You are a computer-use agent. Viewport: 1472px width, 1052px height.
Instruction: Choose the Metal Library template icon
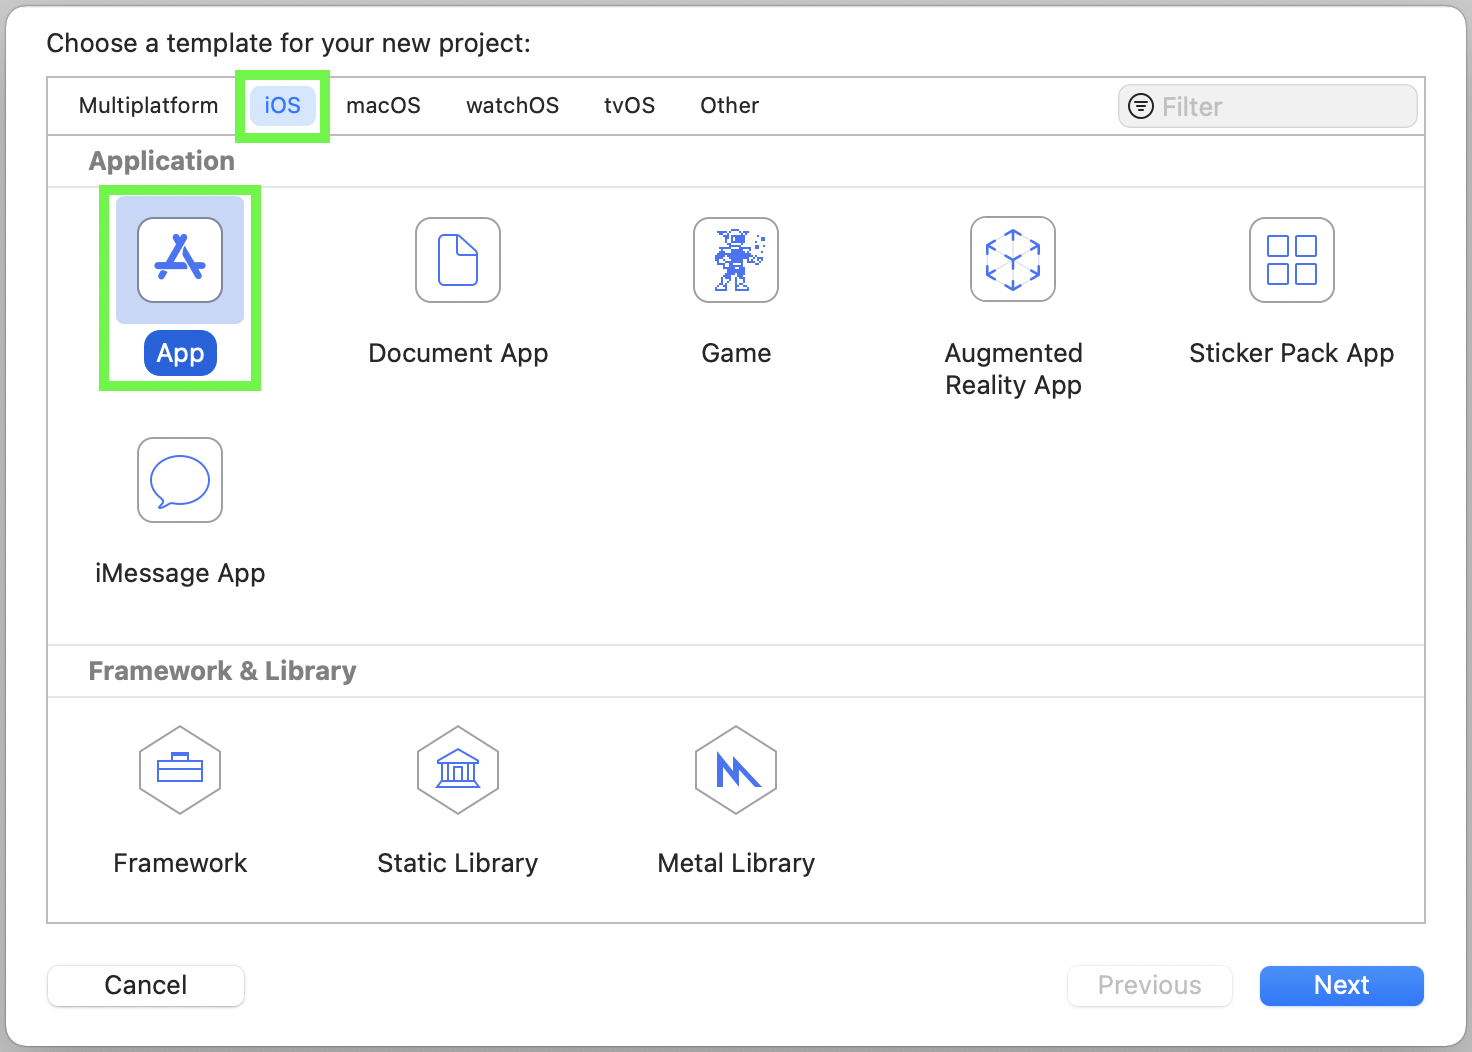(736, 770)
